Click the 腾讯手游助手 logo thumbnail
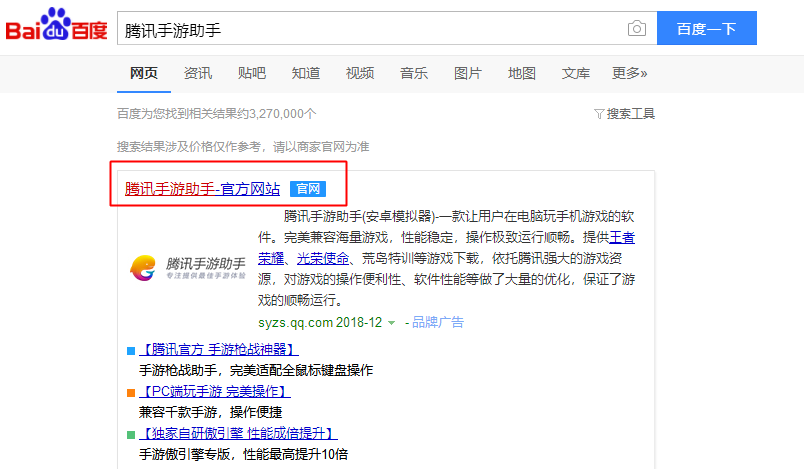Viewport: 804px width, 469px height. pyautogui.click(x=187, y=268)
